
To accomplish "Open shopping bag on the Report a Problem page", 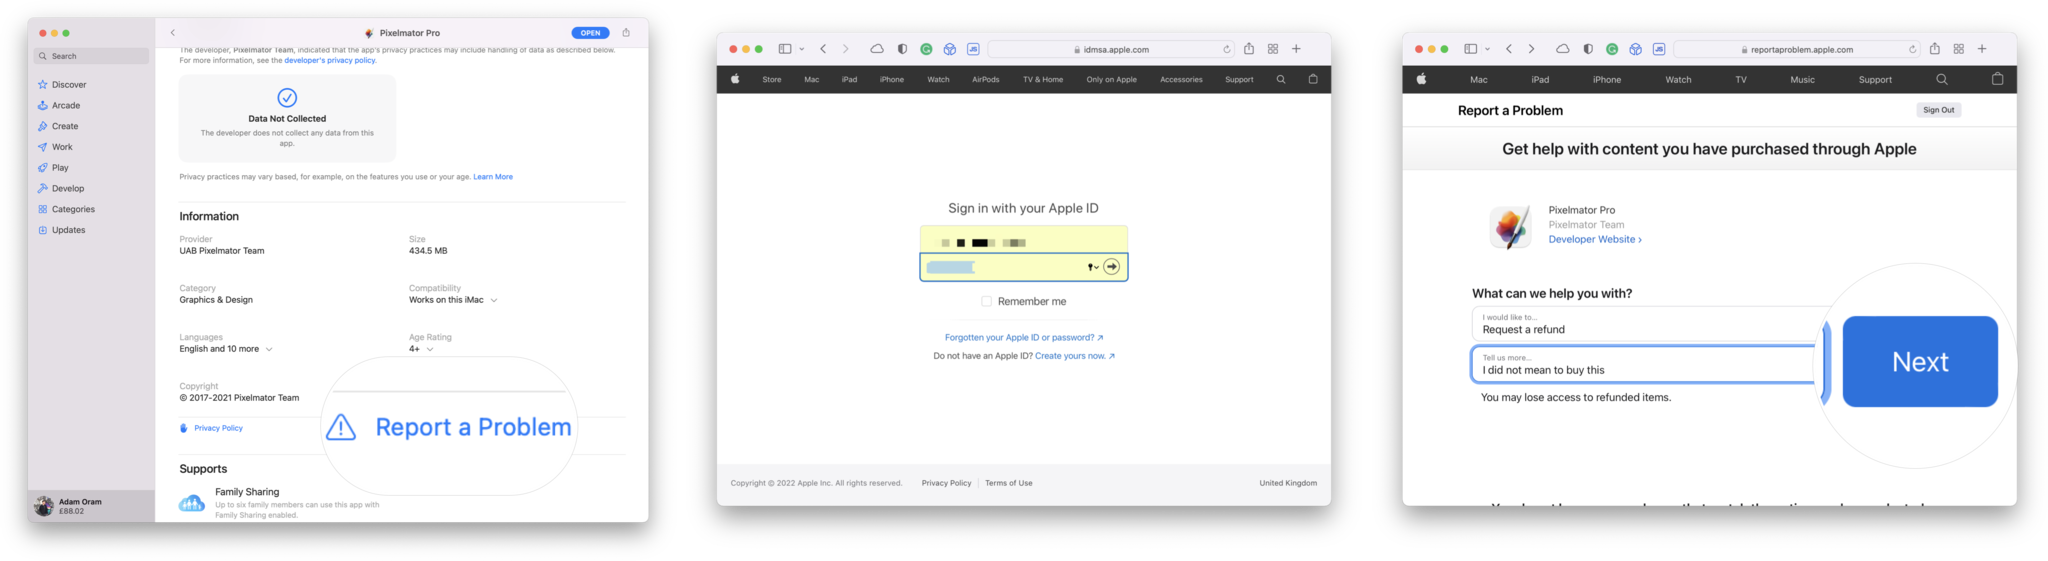I will click(x=1998, y=79).
